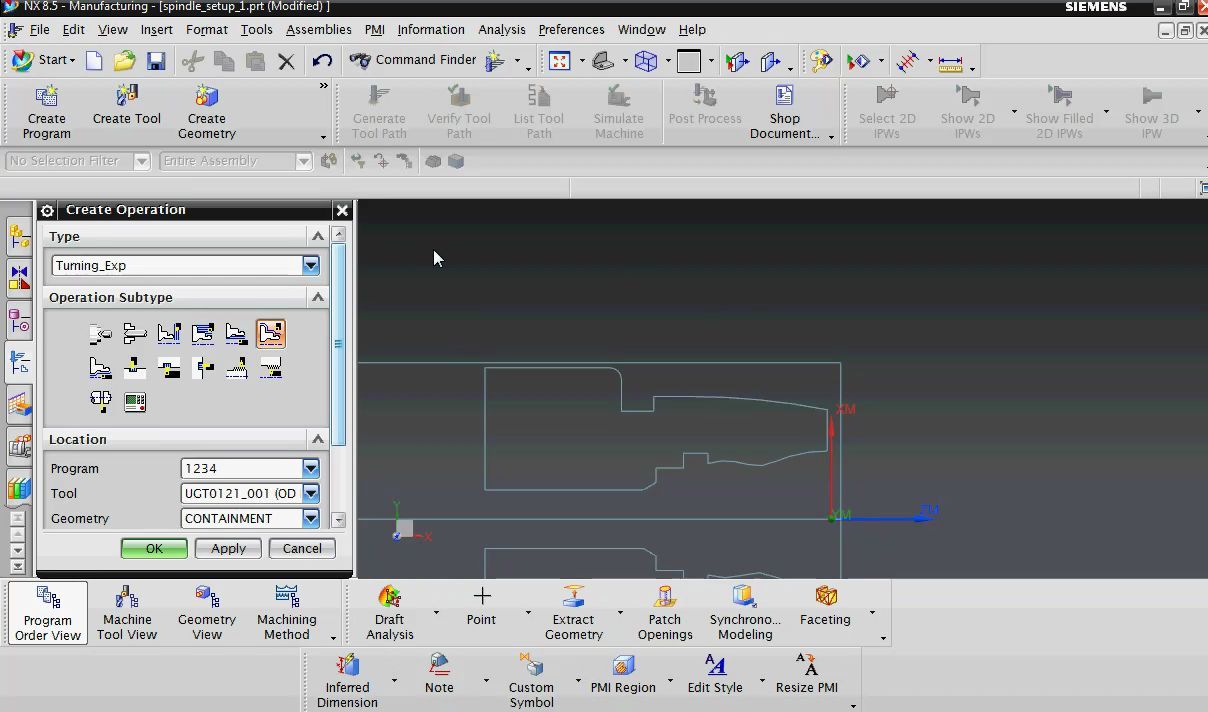Select the highlighted operation subtype icon
The image size is (1208, 712).
tap(270, 333)
